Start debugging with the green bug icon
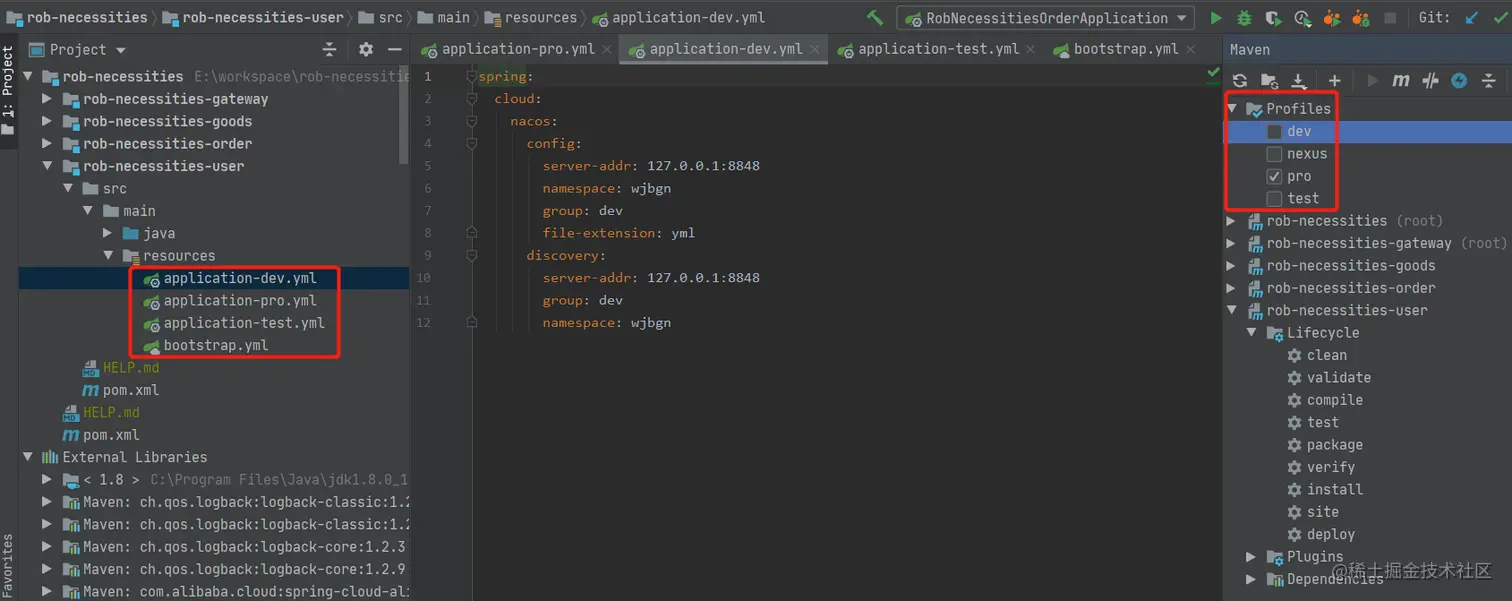Viewport: 1512px width, 601px height. pyautogui.click(x=1244, y=18)
